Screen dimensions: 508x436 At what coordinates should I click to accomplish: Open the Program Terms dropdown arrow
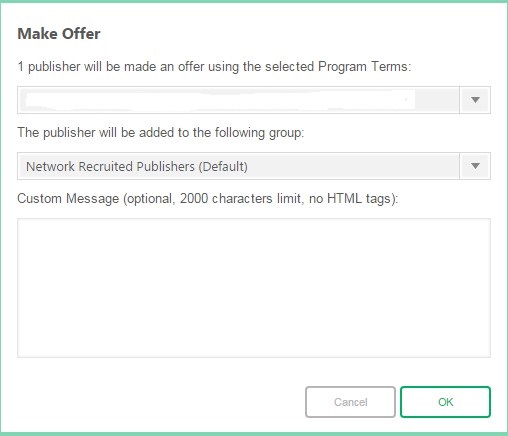[475, 100]
